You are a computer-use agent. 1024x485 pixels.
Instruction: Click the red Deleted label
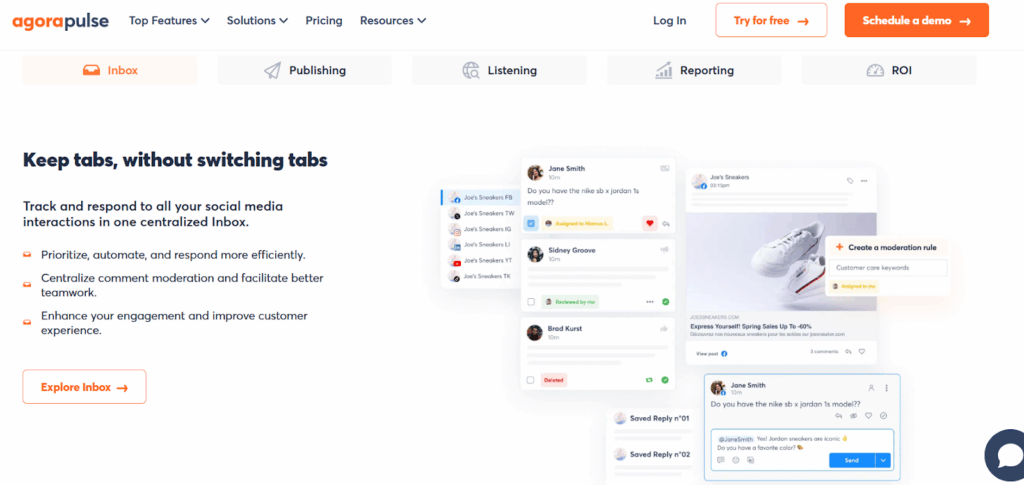click(x=554, y=380)
